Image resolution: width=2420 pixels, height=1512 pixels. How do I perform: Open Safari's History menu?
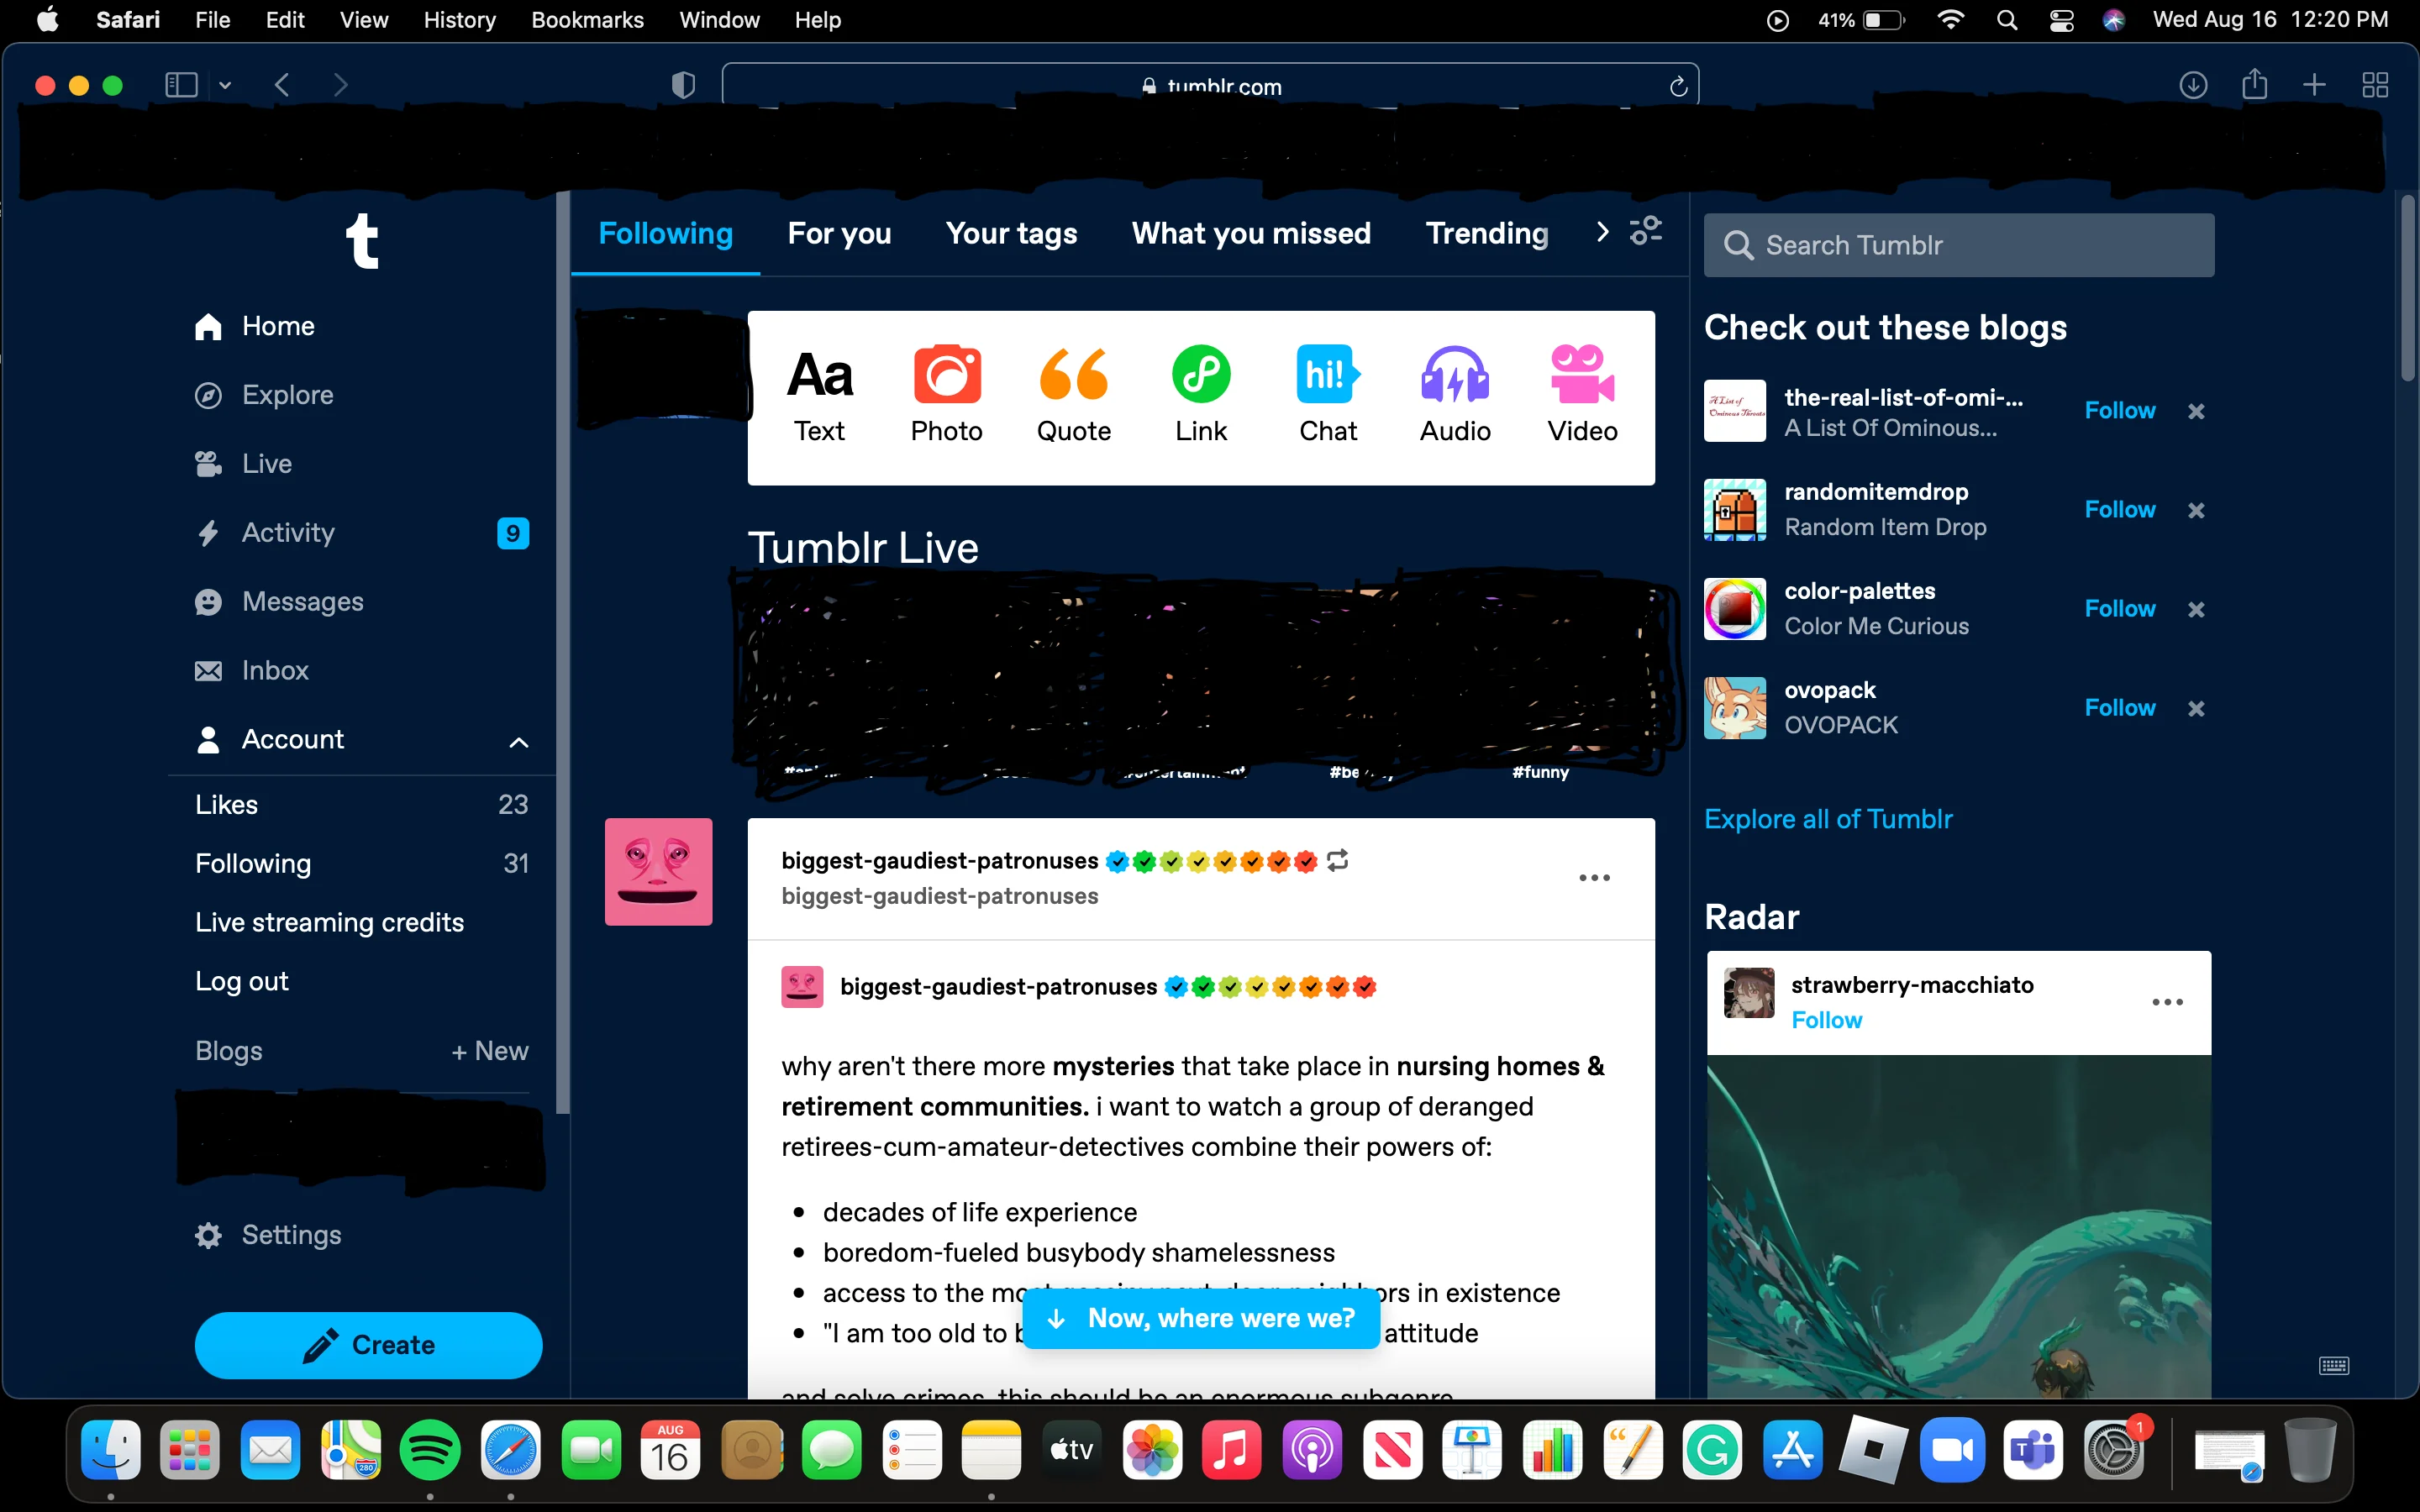click(x=458, y=20)
